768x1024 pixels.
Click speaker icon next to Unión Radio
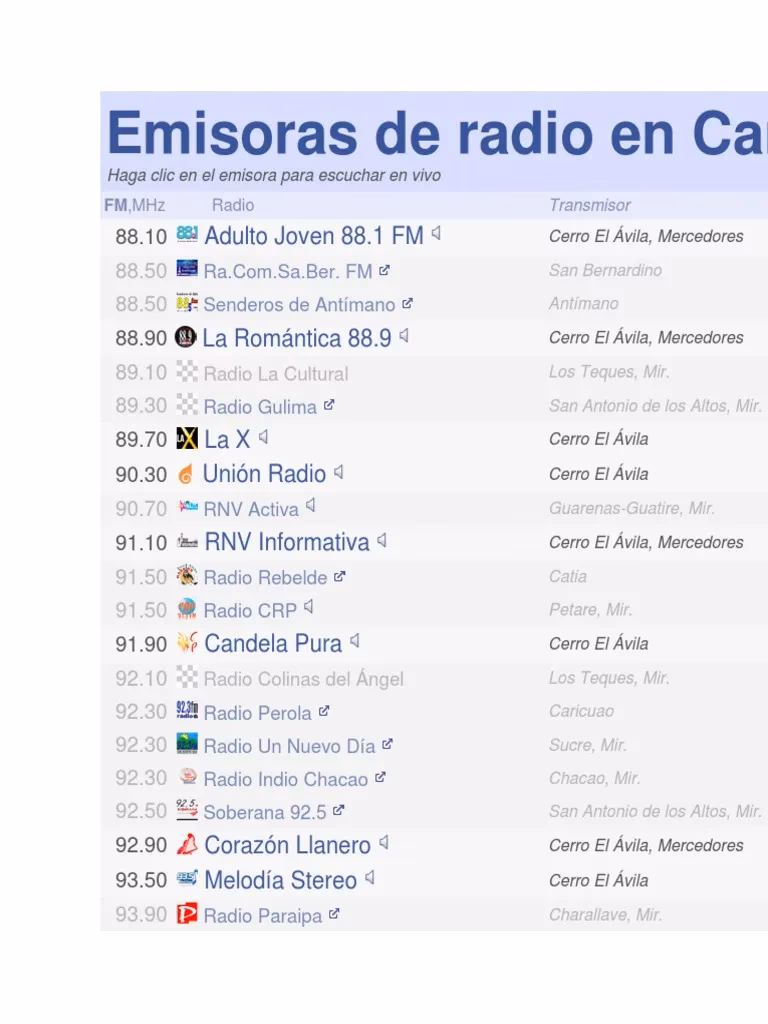339,472
